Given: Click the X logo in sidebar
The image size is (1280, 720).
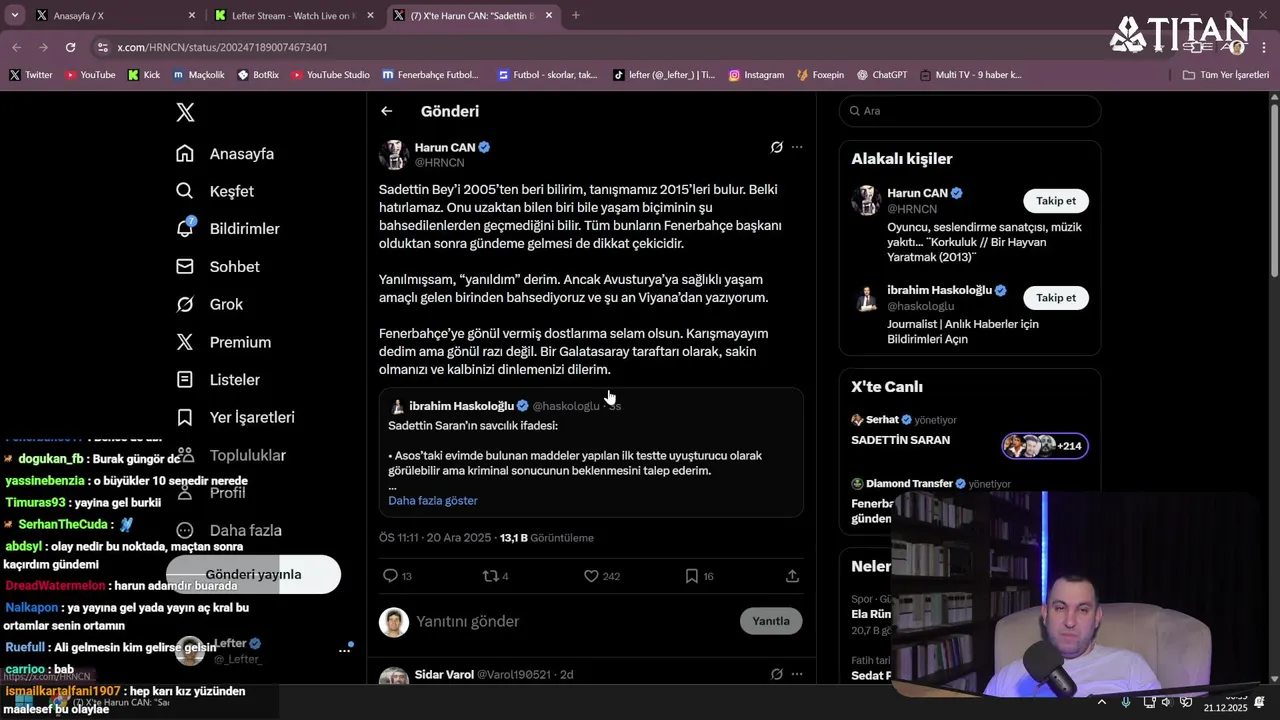Looking at the screenshot, I should point(185,112).
